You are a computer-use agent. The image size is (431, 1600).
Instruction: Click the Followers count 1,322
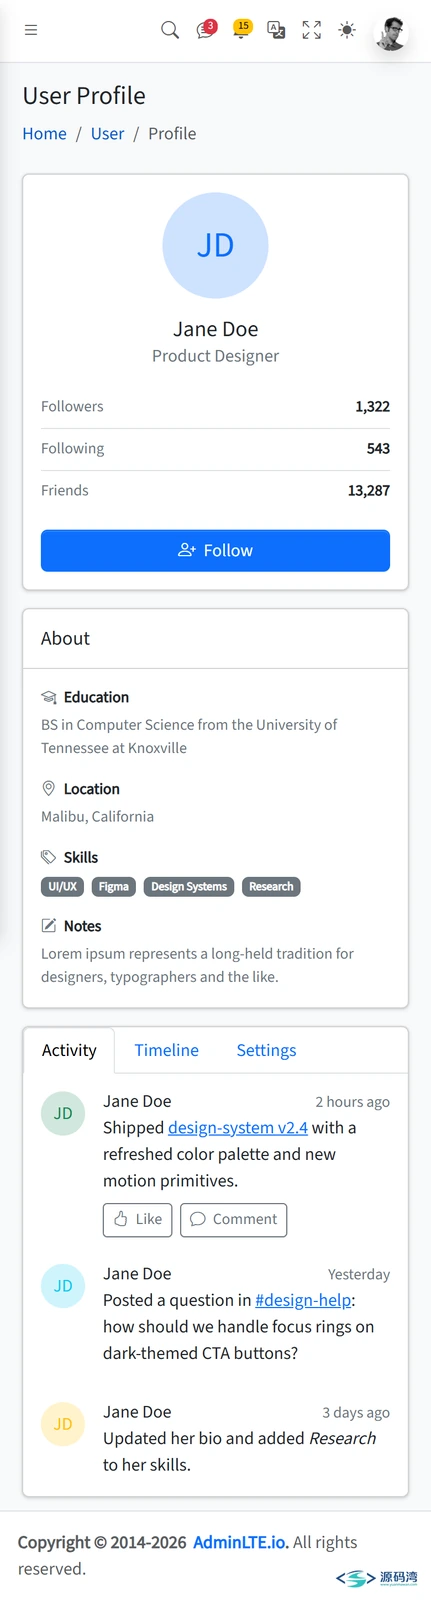click(372, 407)
